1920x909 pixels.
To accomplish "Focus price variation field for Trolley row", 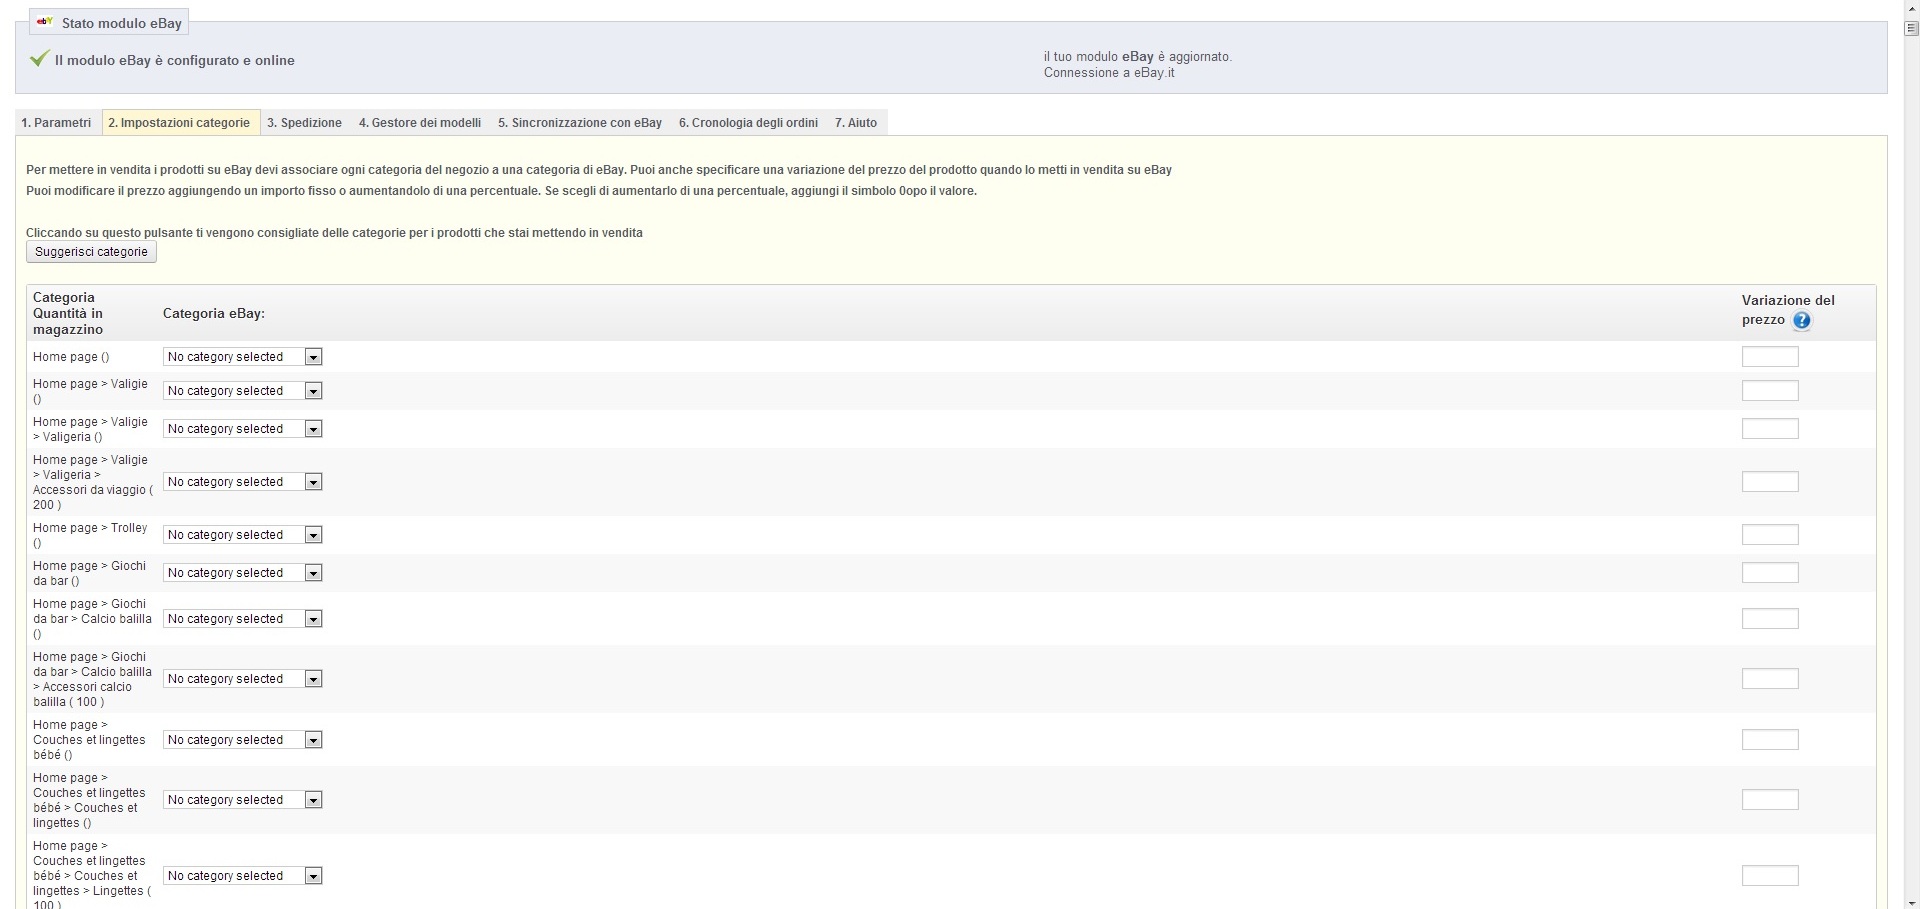I will pyautogui.click(x=1770, y=535).
